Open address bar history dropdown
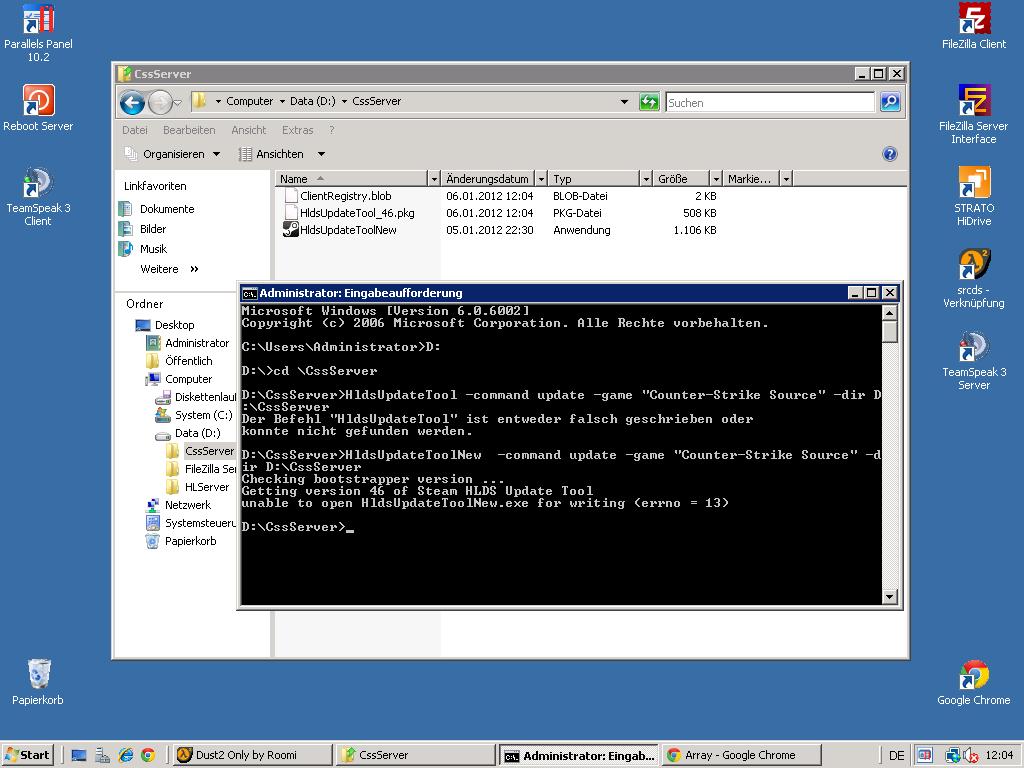The height and width of the screenshot is (768, 1024). (x=624, y=102)
